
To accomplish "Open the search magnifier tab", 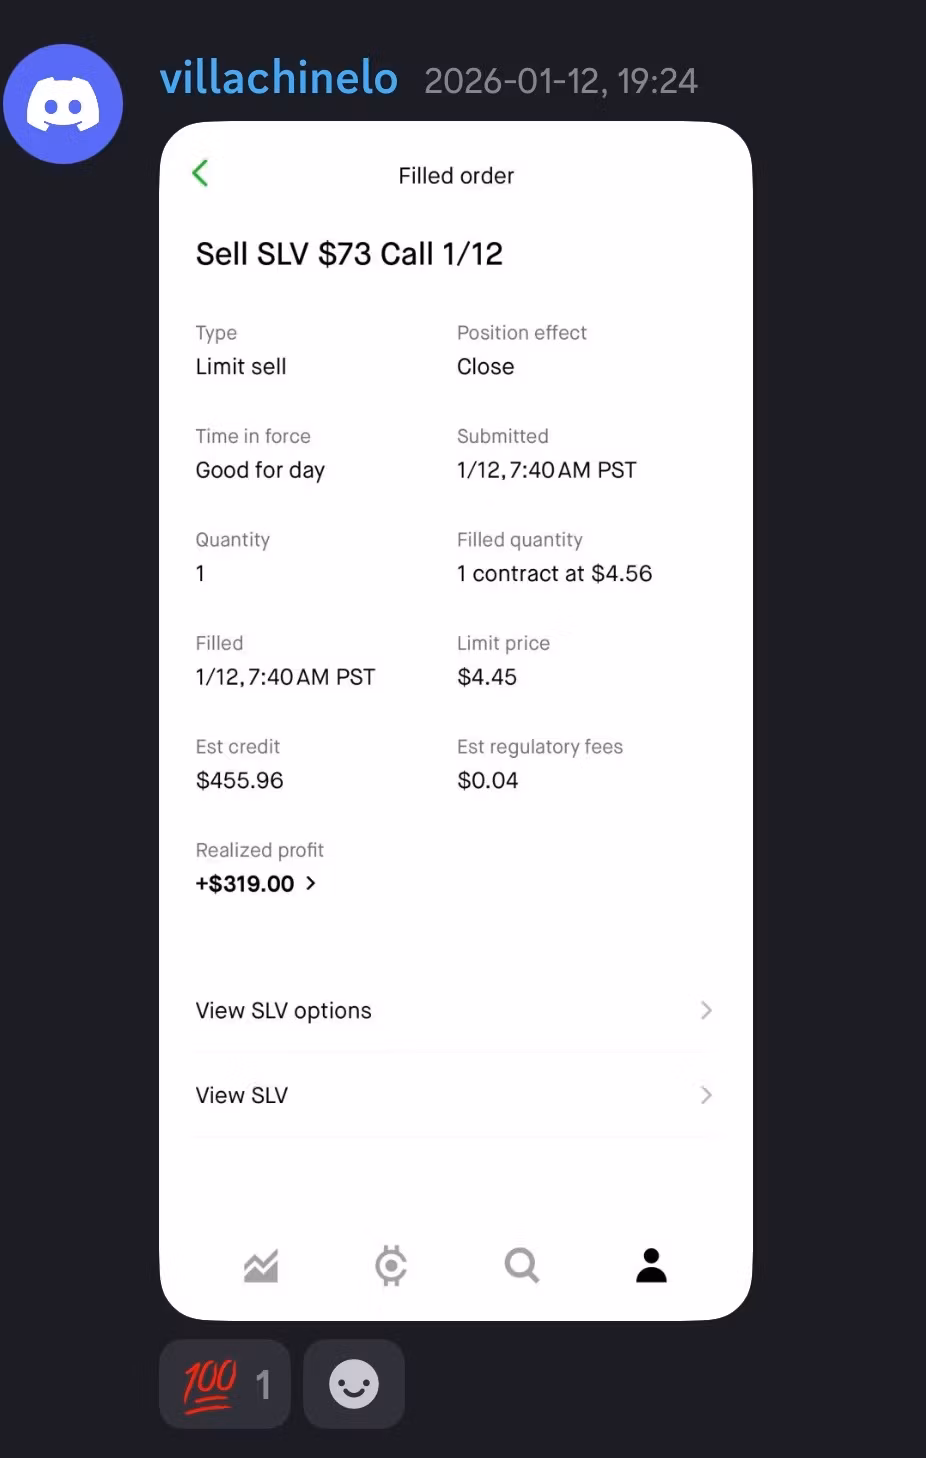I will [x=521, y=1266].
